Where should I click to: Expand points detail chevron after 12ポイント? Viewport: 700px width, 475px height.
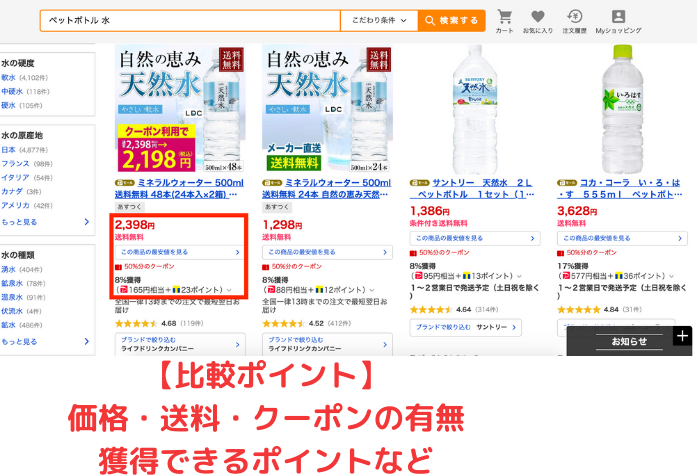coord(372,290)
